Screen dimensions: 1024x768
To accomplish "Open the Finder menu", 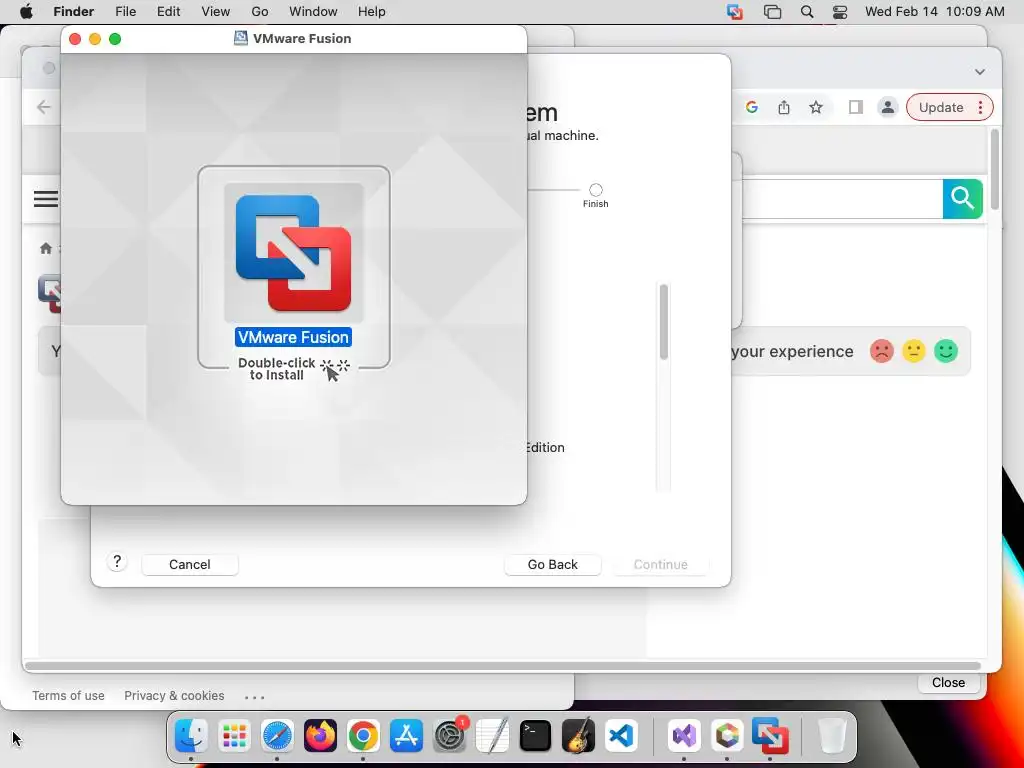I will click(x=73, y=12).
